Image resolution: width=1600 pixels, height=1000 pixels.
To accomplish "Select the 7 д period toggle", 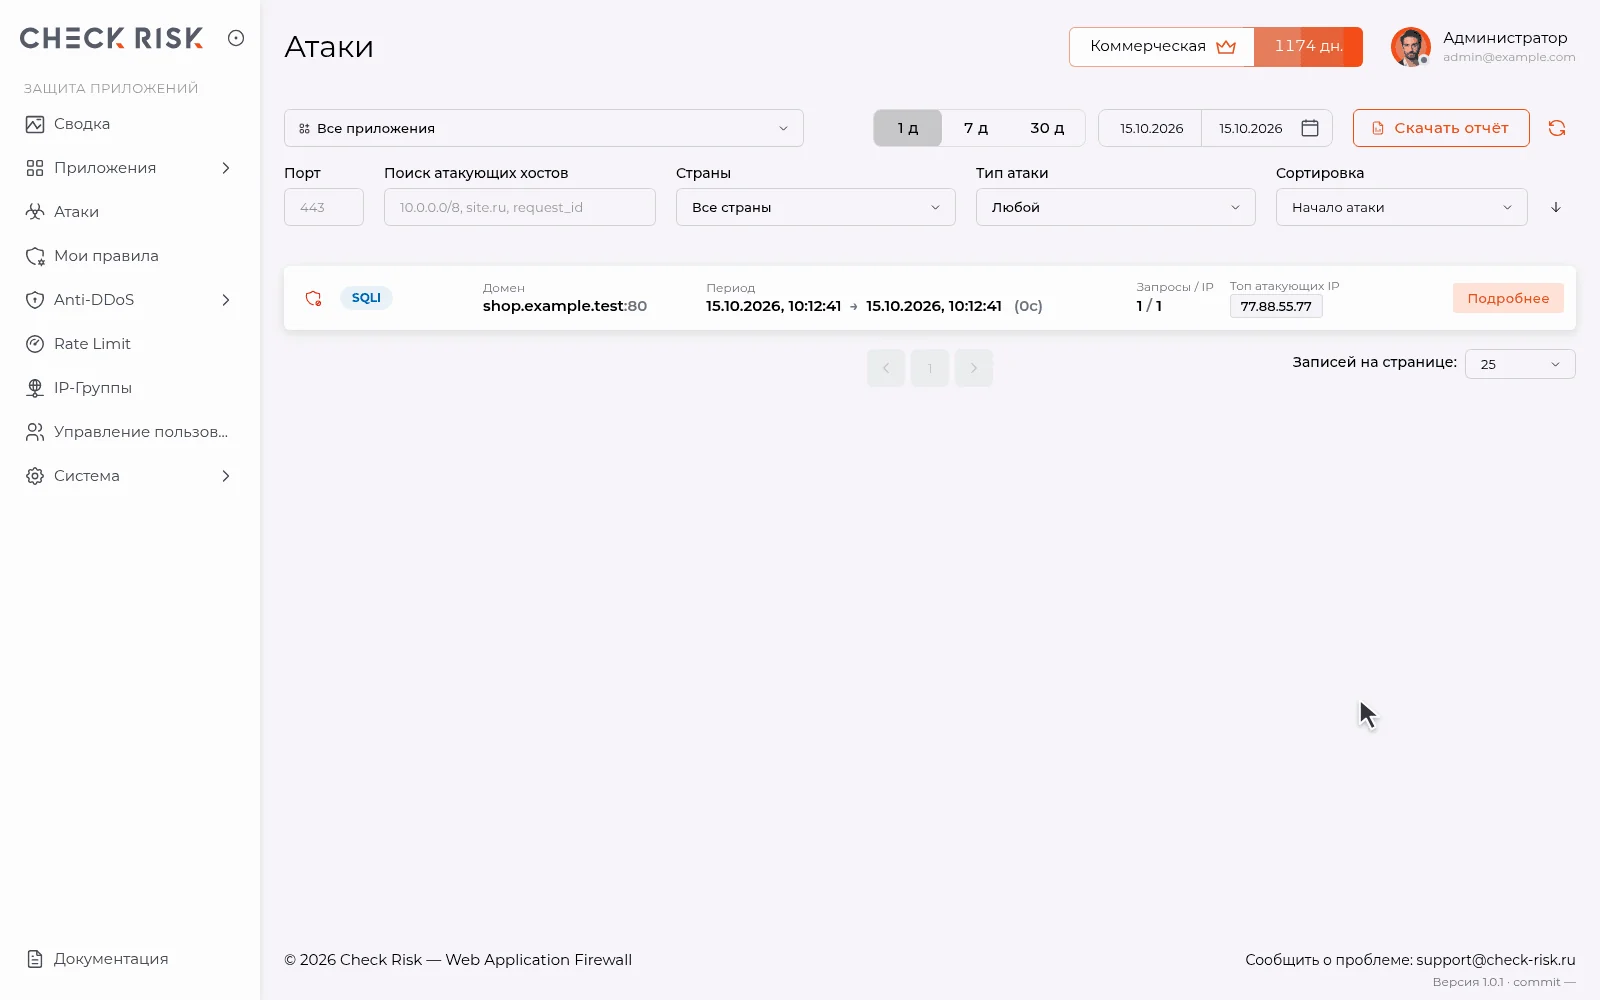I will [x=976, y=128].
